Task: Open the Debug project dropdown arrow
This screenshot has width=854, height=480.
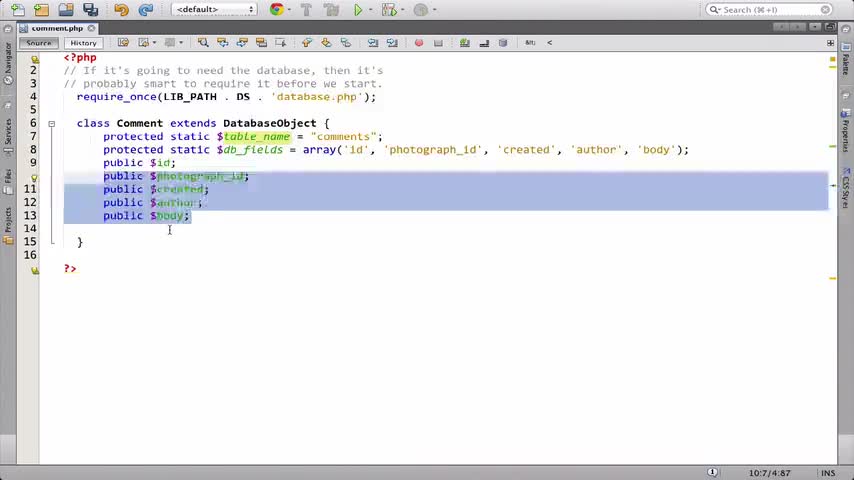Action: pos(402,10)
